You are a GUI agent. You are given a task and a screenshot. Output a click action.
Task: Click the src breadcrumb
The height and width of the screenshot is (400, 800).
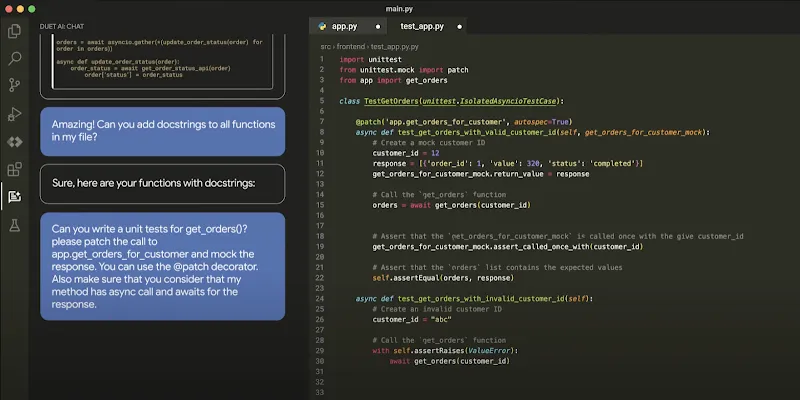pos(326,46)
